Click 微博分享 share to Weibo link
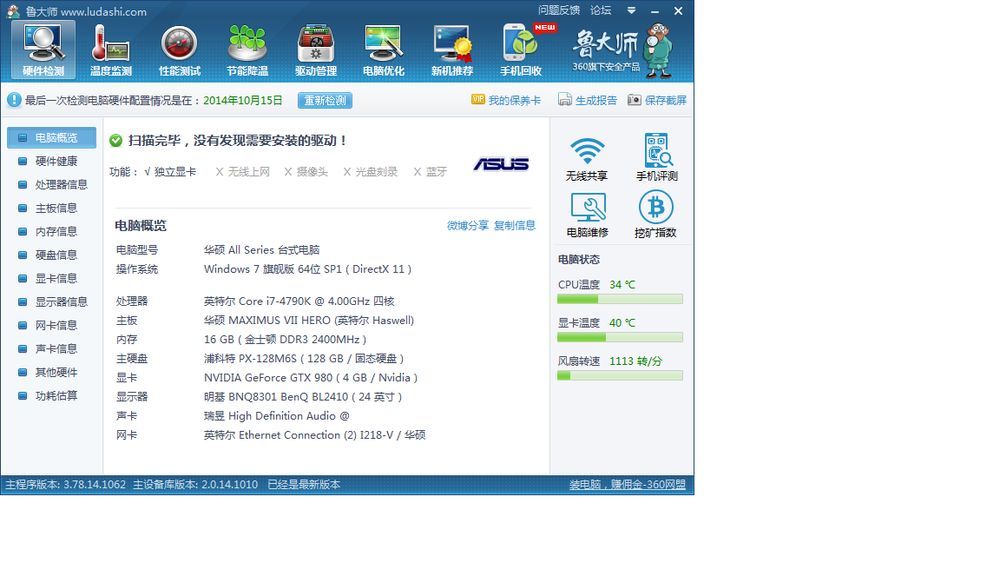The image size is (1000, 563). [x=467, y=225]
